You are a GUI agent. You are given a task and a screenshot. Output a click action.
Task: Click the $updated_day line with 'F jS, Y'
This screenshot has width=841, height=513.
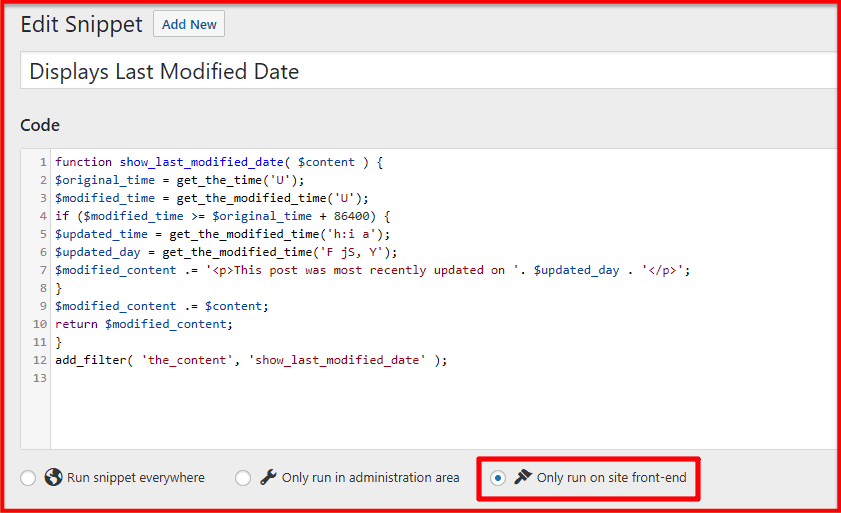point(226,252)
